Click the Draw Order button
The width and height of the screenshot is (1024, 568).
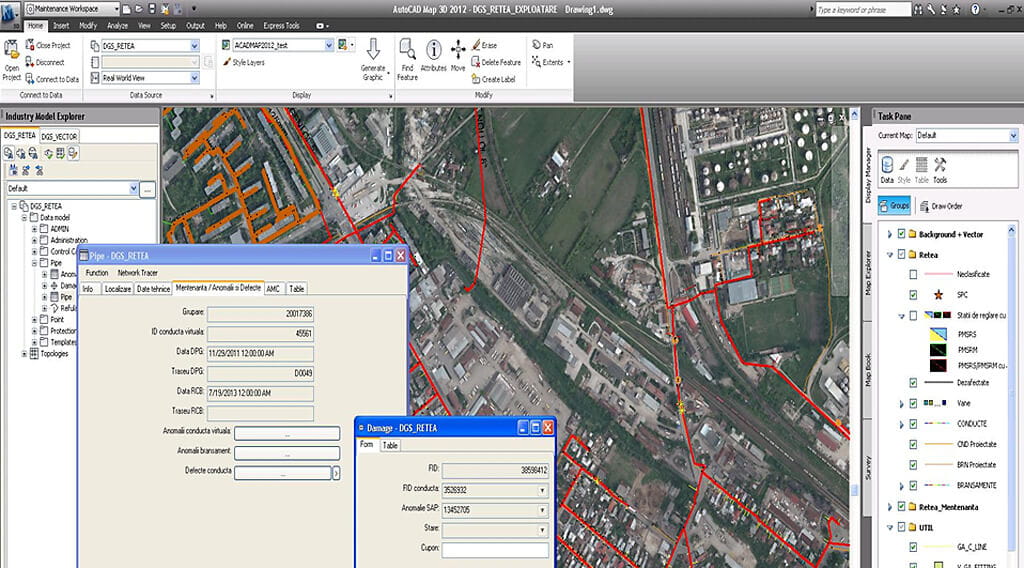click(x=939, y=206)
